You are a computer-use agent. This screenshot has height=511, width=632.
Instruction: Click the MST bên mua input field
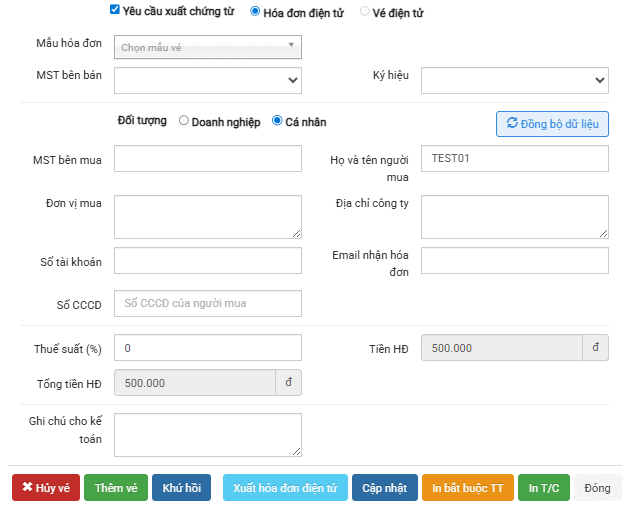208,159
